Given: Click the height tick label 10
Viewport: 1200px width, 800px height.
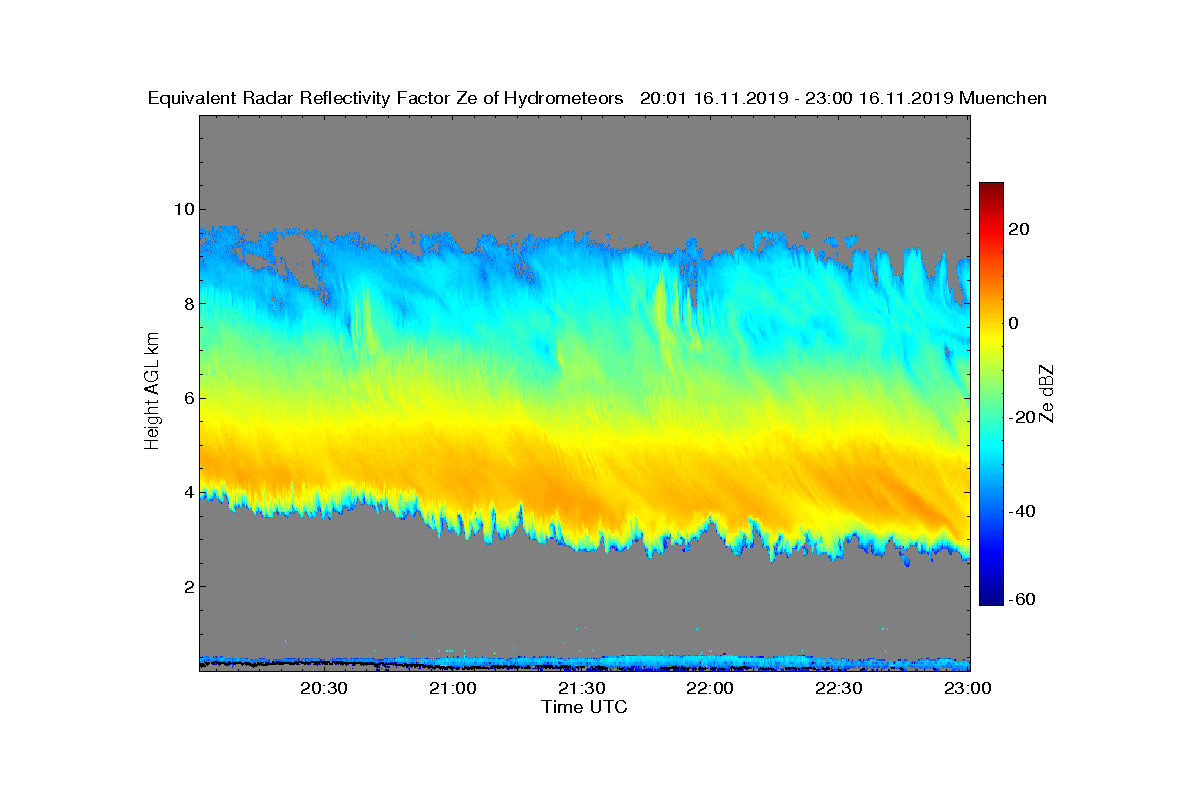Looking at the screenshot, I should [x=183, y=209].
